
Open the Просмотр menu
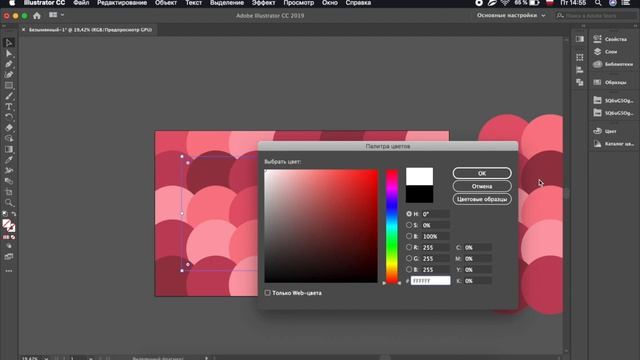click(298, 3)
